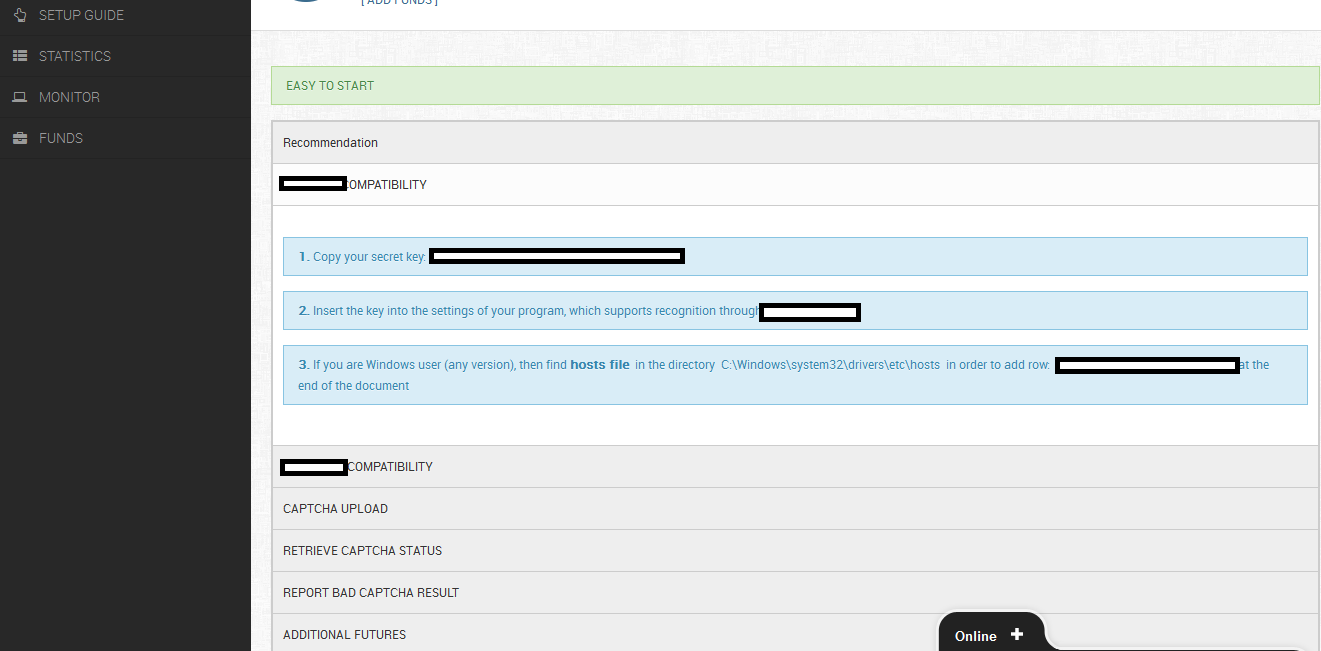Expand the lower Compatibility section header
The image size is (1321, 651).
coord(795,467)
